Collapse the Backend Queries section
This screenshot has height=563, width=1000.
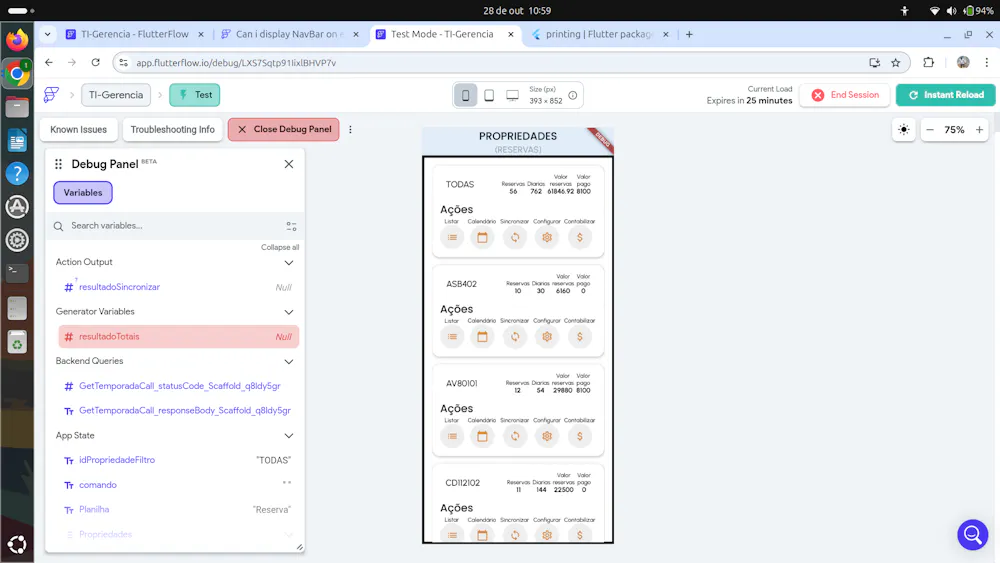tap(289, 362)
